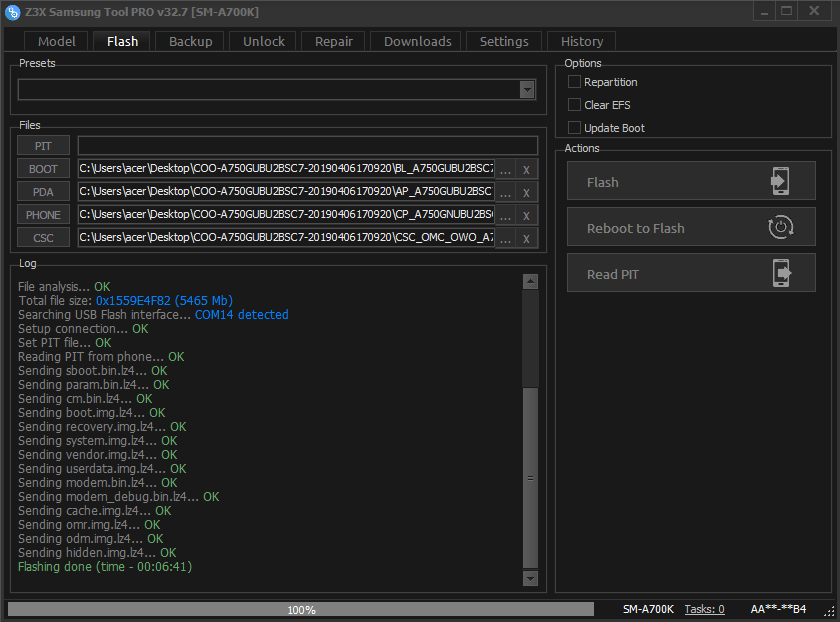Click the Reboot to Flash button
This screenshot has height=622, width=840.
pos(691,227)
